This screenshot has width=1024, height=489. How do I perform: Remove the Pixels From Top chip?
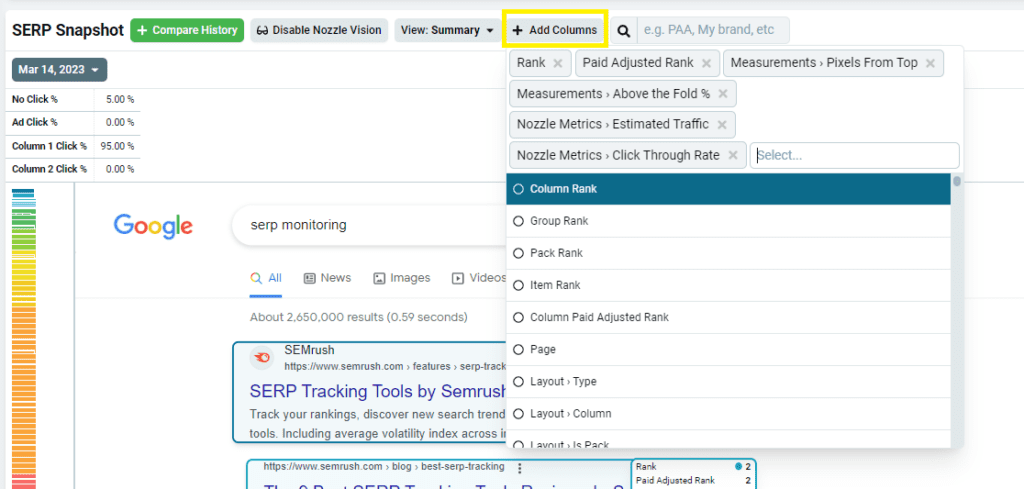click(930, 63)
